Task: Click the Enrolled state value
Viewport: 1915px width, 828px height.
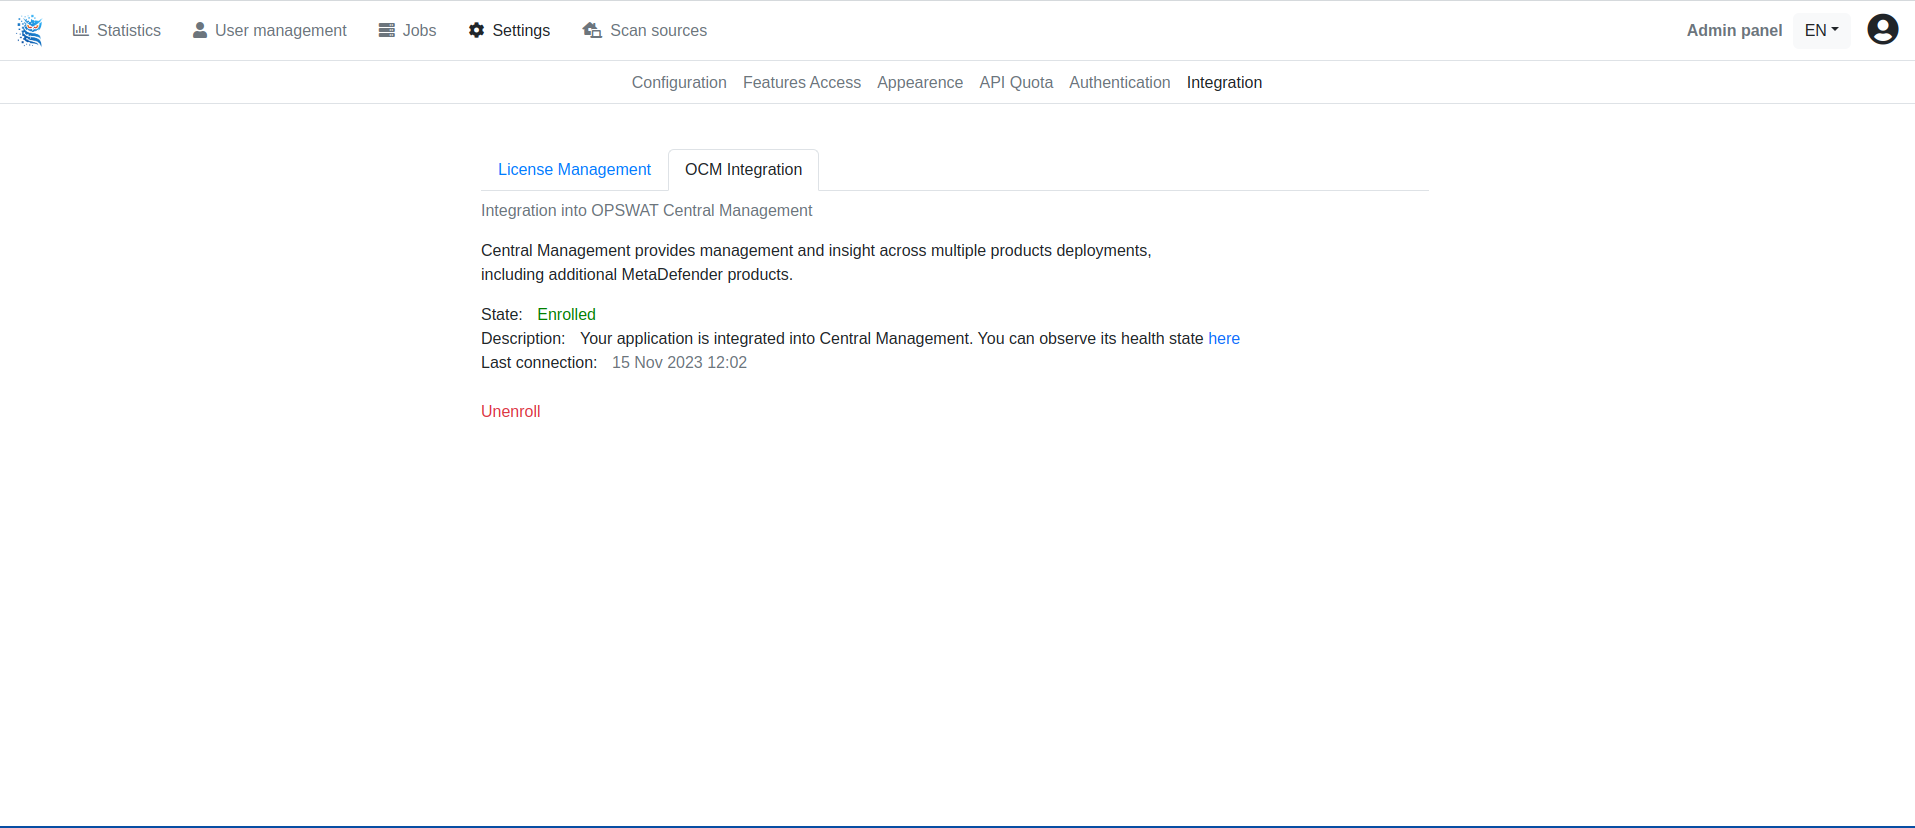Action: (x=566, y=314)
